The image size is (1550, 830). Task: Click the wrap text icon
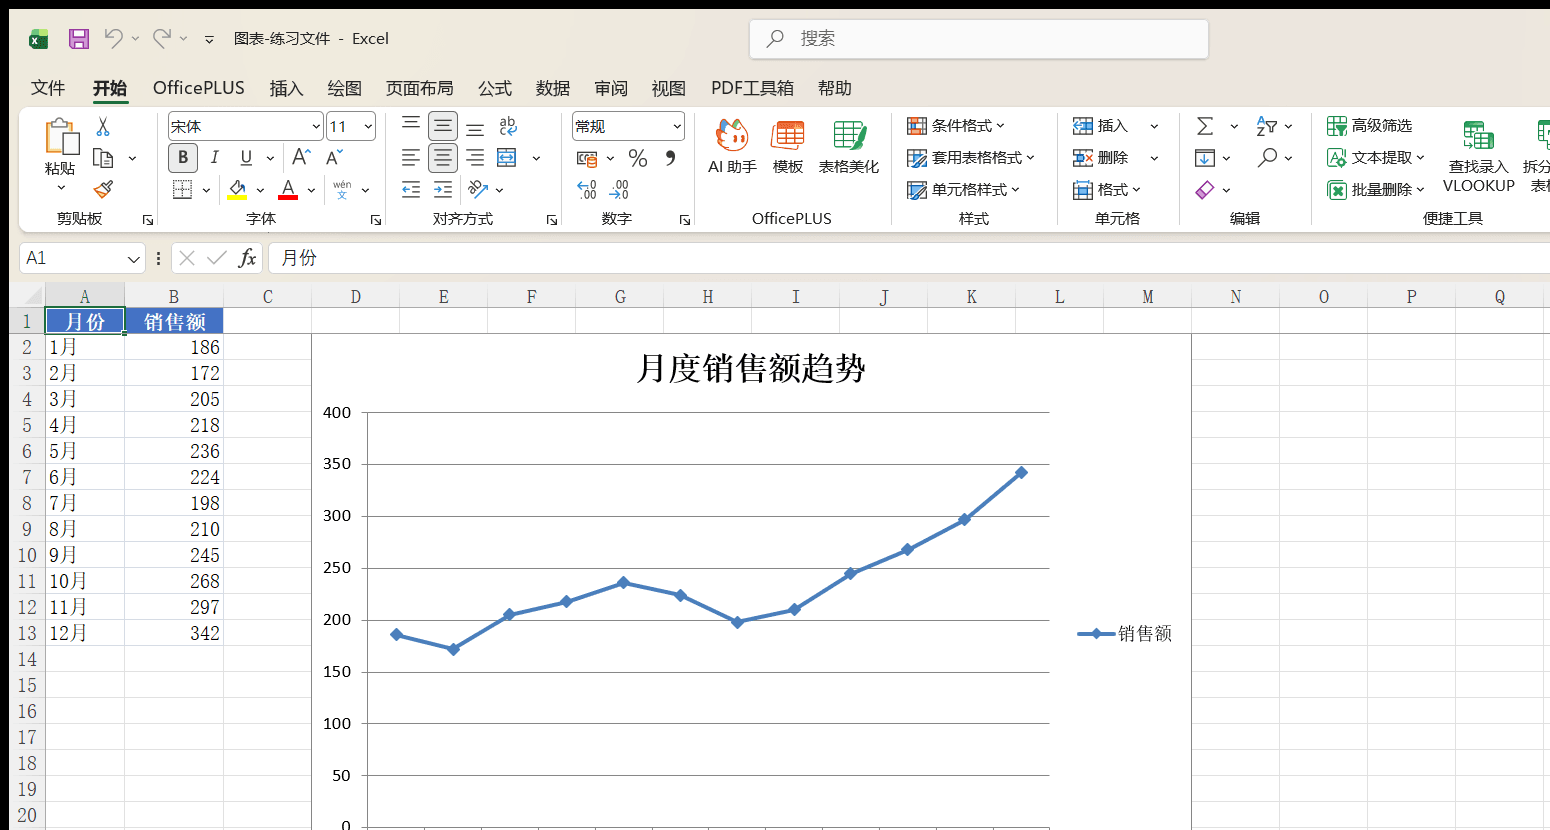(x=508, y=126)
